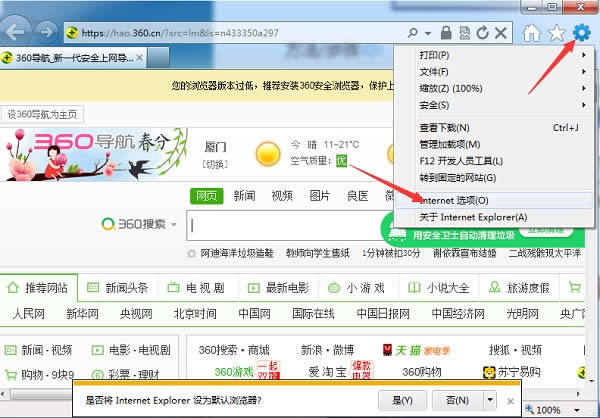This screenshot has height=418, width=600.
Task: Switch to 小游戏 category tab
Action: pyautogui.click(x=357, y=287)
